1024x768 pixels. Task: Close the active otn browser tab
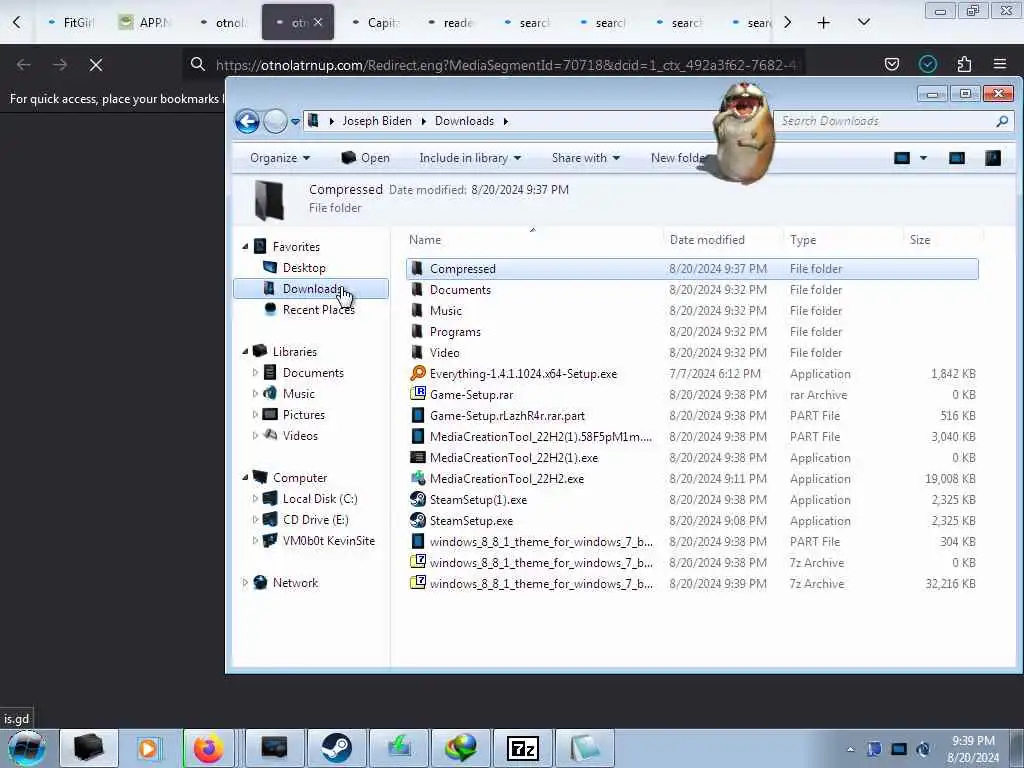click(x=318, y=22)
